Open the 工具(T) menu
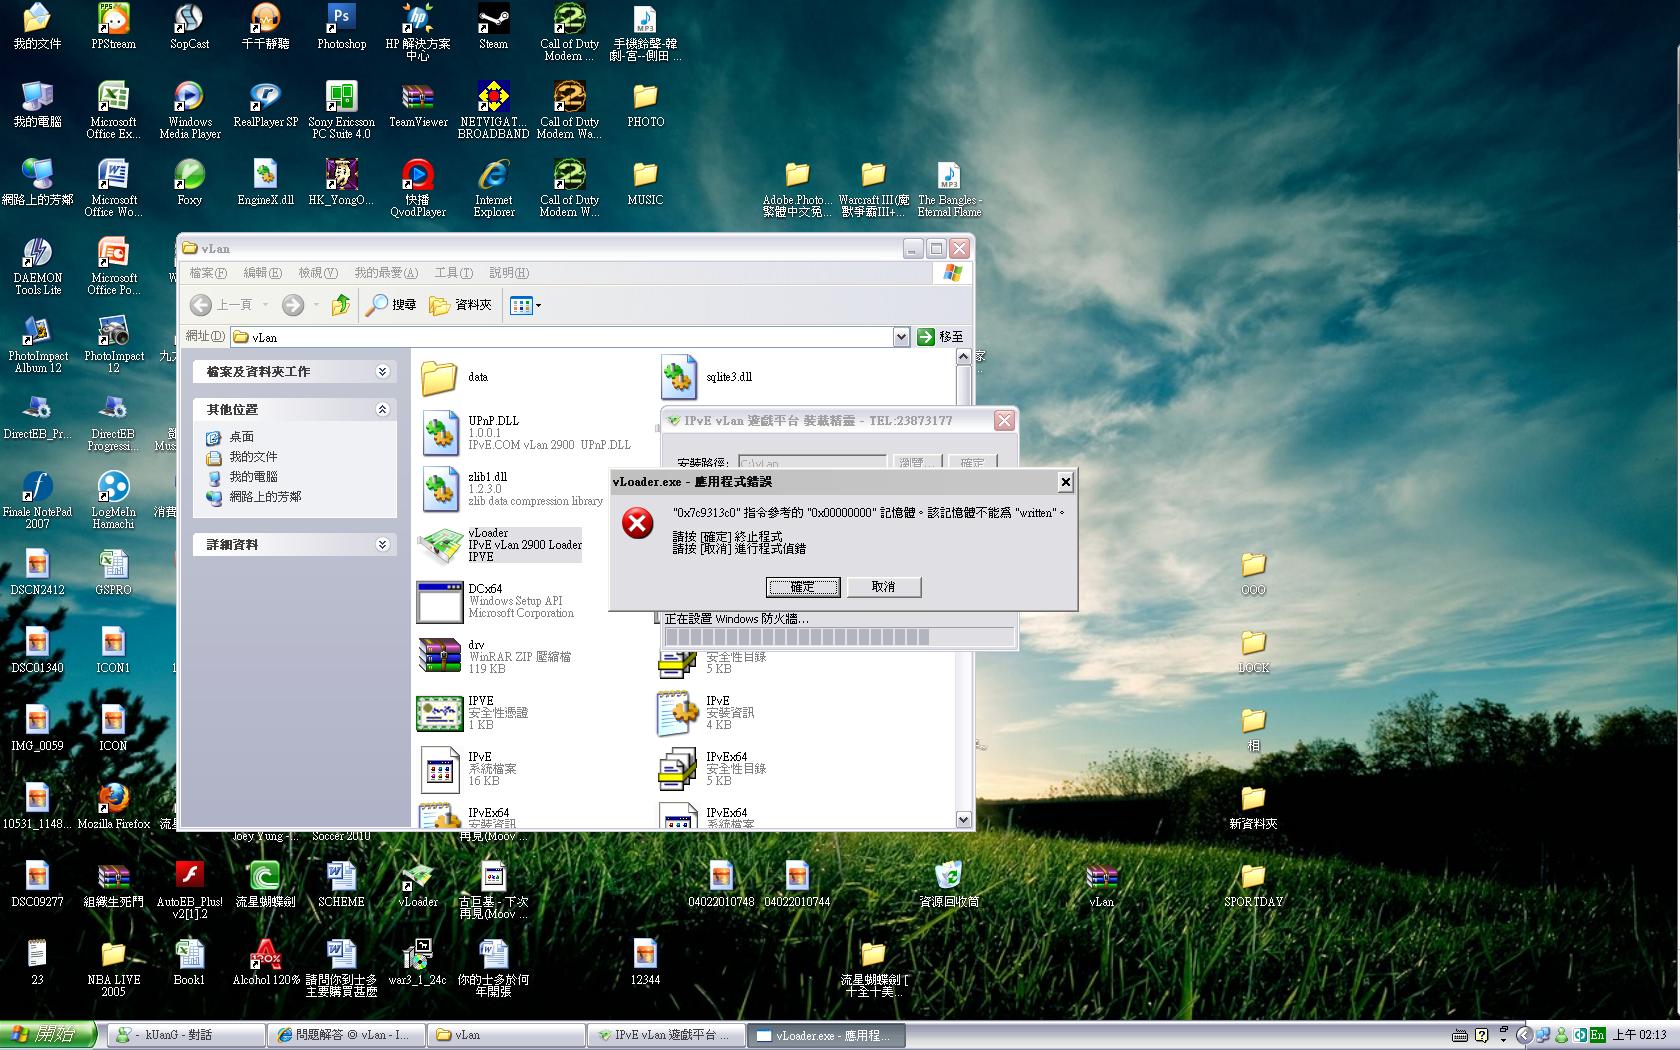1680x1050 pixels. tap(453, 273)
